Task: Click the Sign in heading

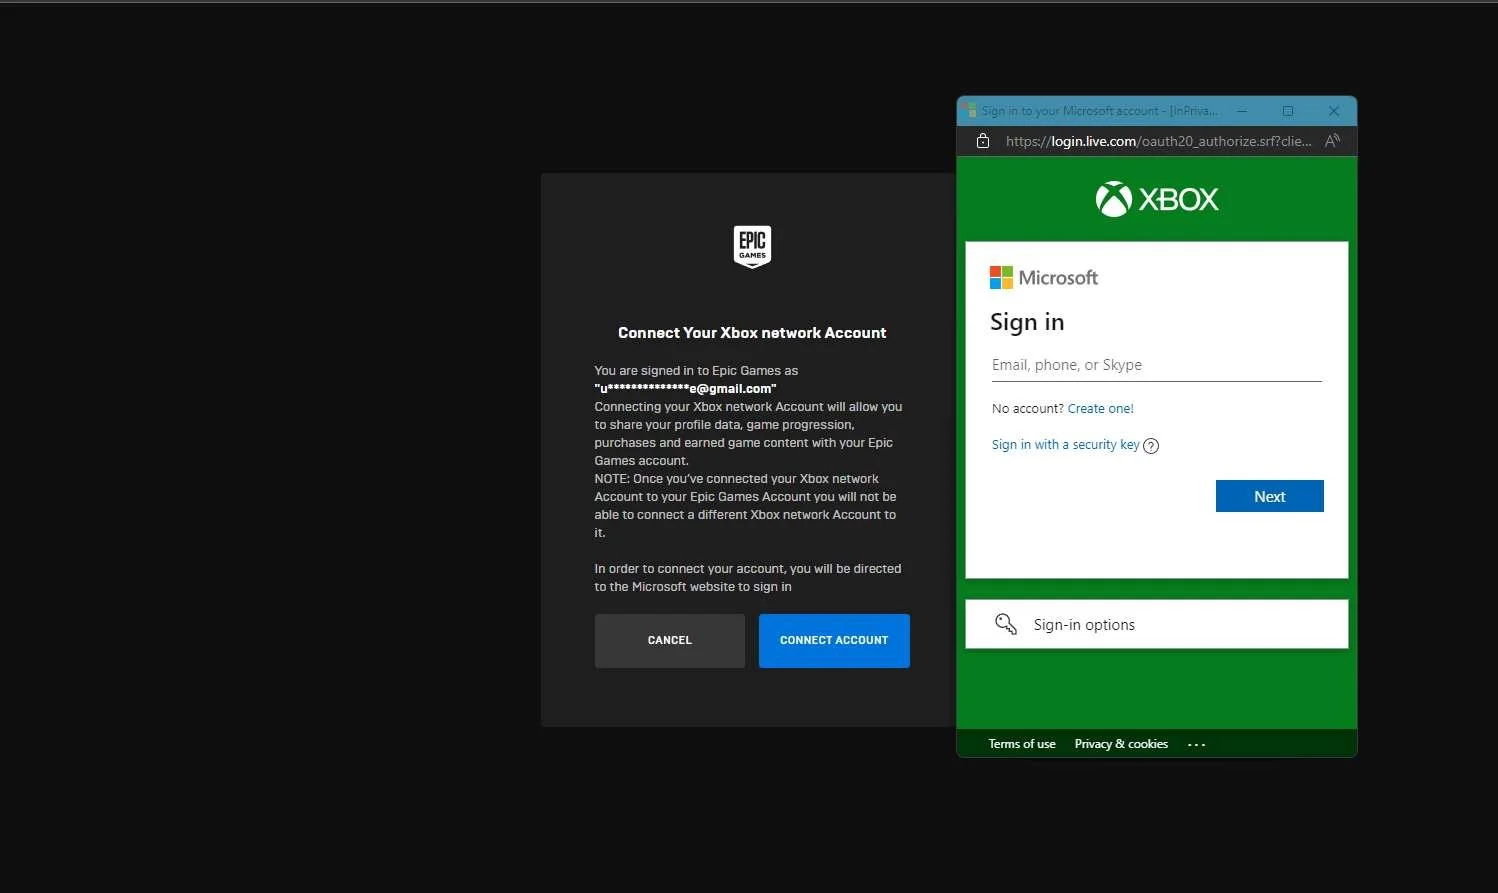Action: (1027, 322)
